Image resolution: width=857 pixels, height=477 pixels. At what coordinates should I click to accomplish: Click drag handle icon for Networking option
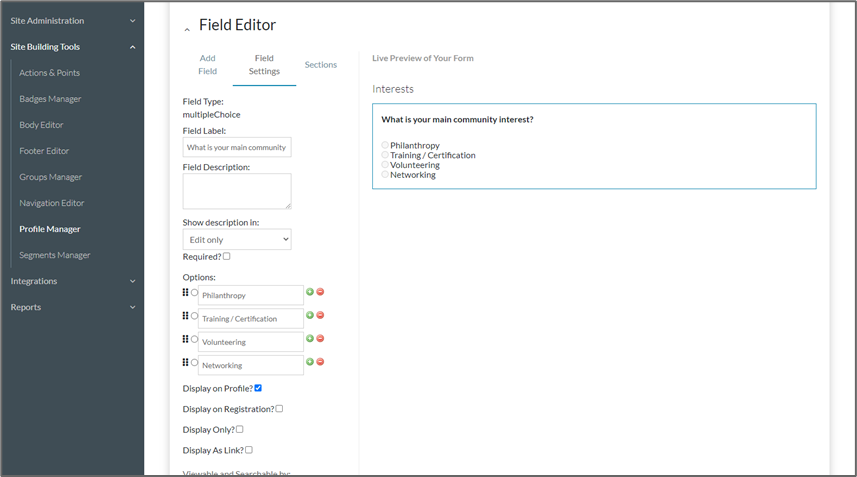pos(186,362)
